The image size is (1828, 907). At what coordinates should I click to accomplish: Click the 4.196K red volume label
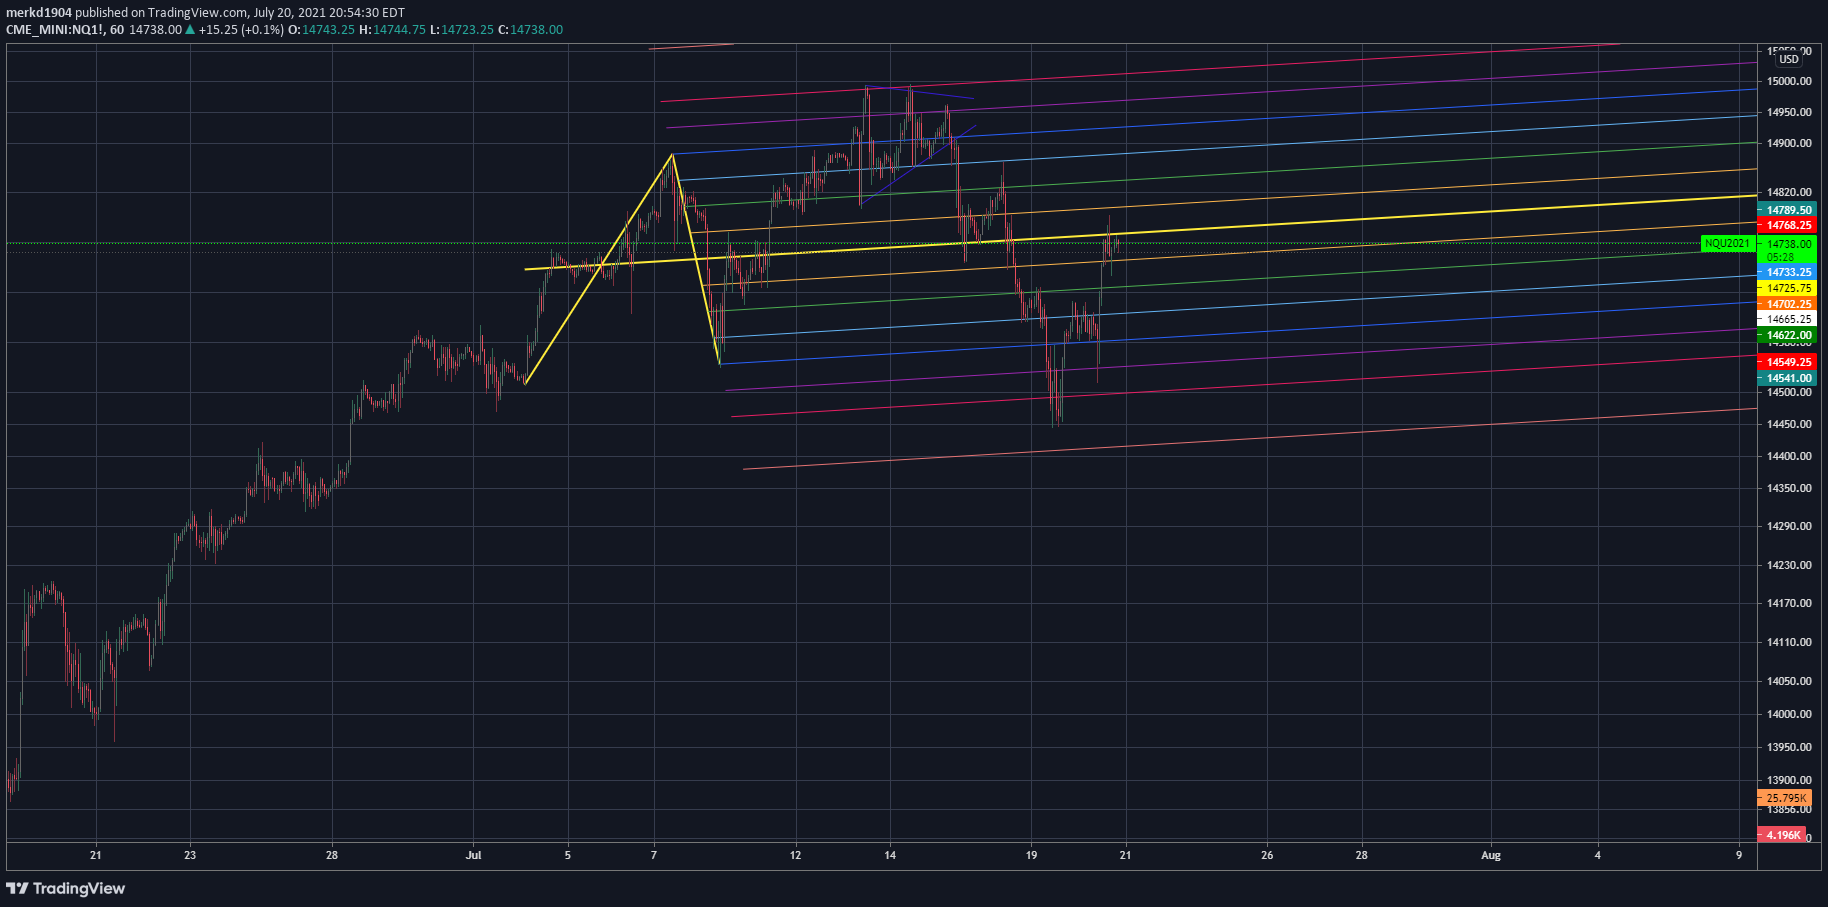(1782, 834)
